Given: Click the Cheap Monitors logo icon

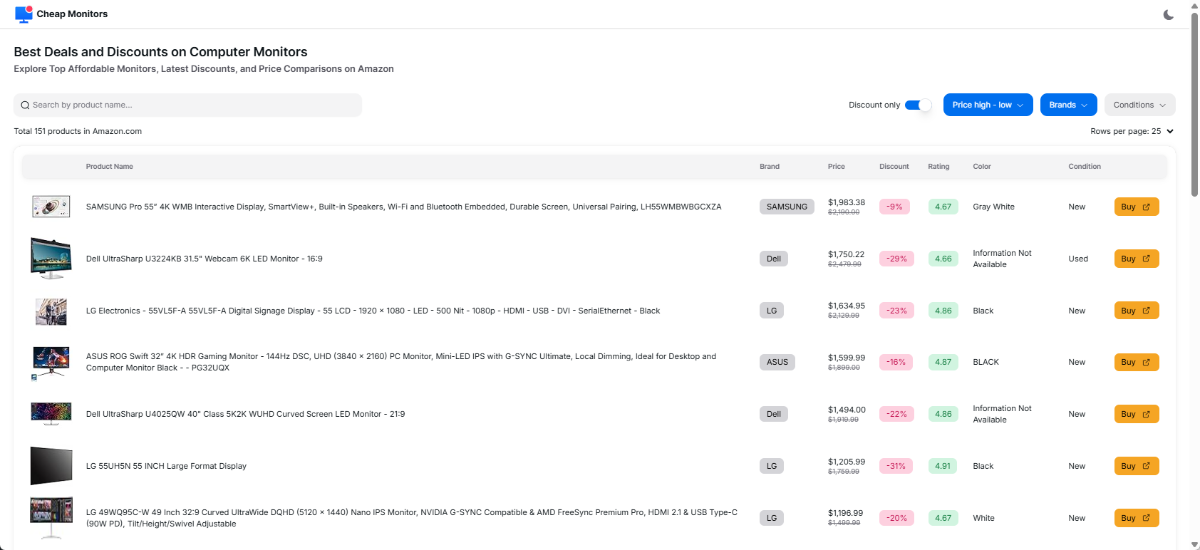Looking at the screenshot, I should [x=23, y=14].
